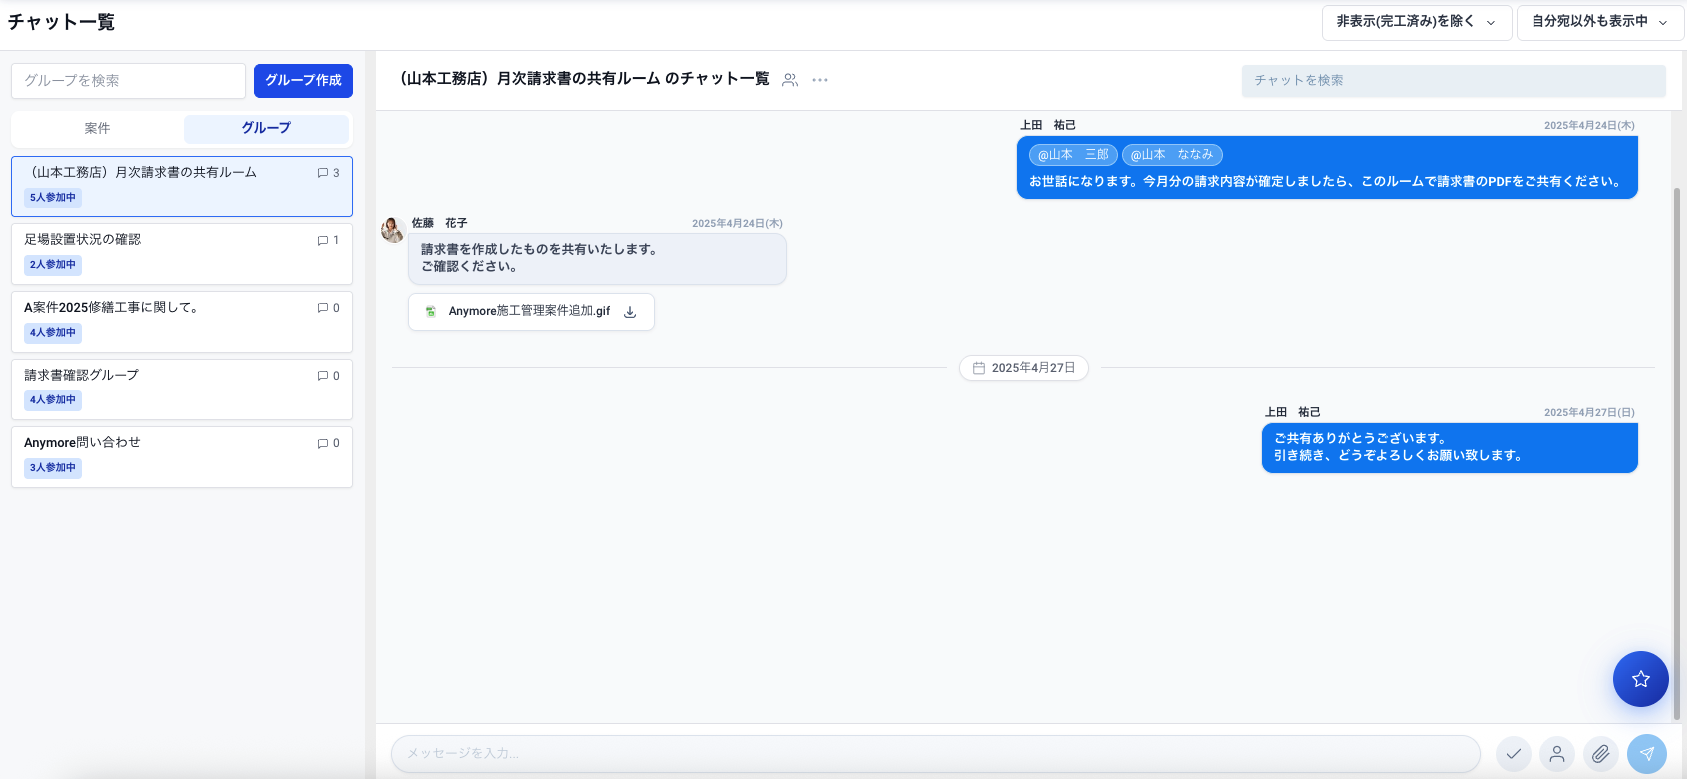1687x779 pixels.
Task: Click the お世話になります message text
Action: pos(1324,182)
